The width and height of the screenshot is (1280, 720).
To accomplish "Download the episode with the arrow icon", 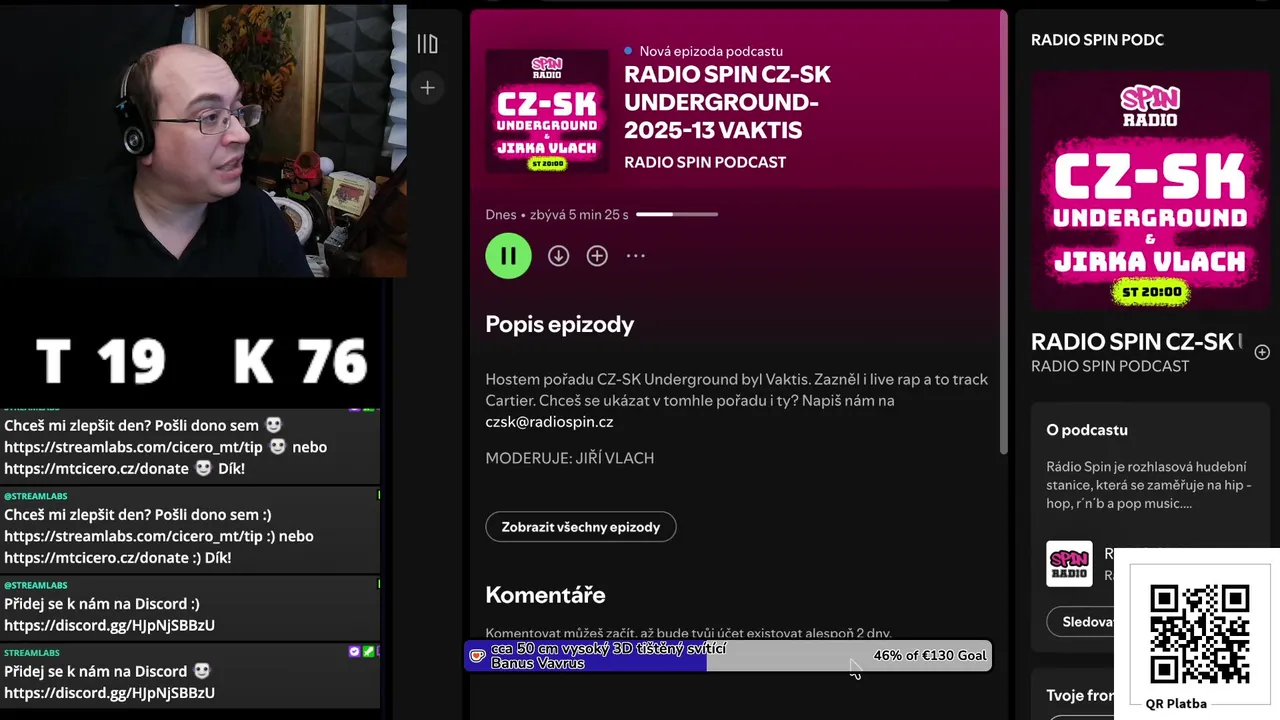I will click(x=558, y=256).
